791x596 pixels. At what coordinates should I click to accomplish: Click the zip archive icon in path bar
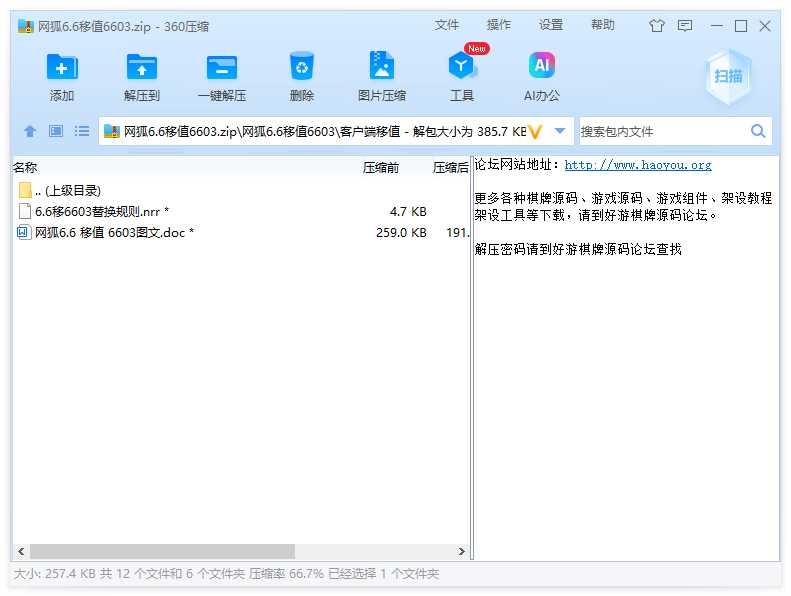[111, 131]
